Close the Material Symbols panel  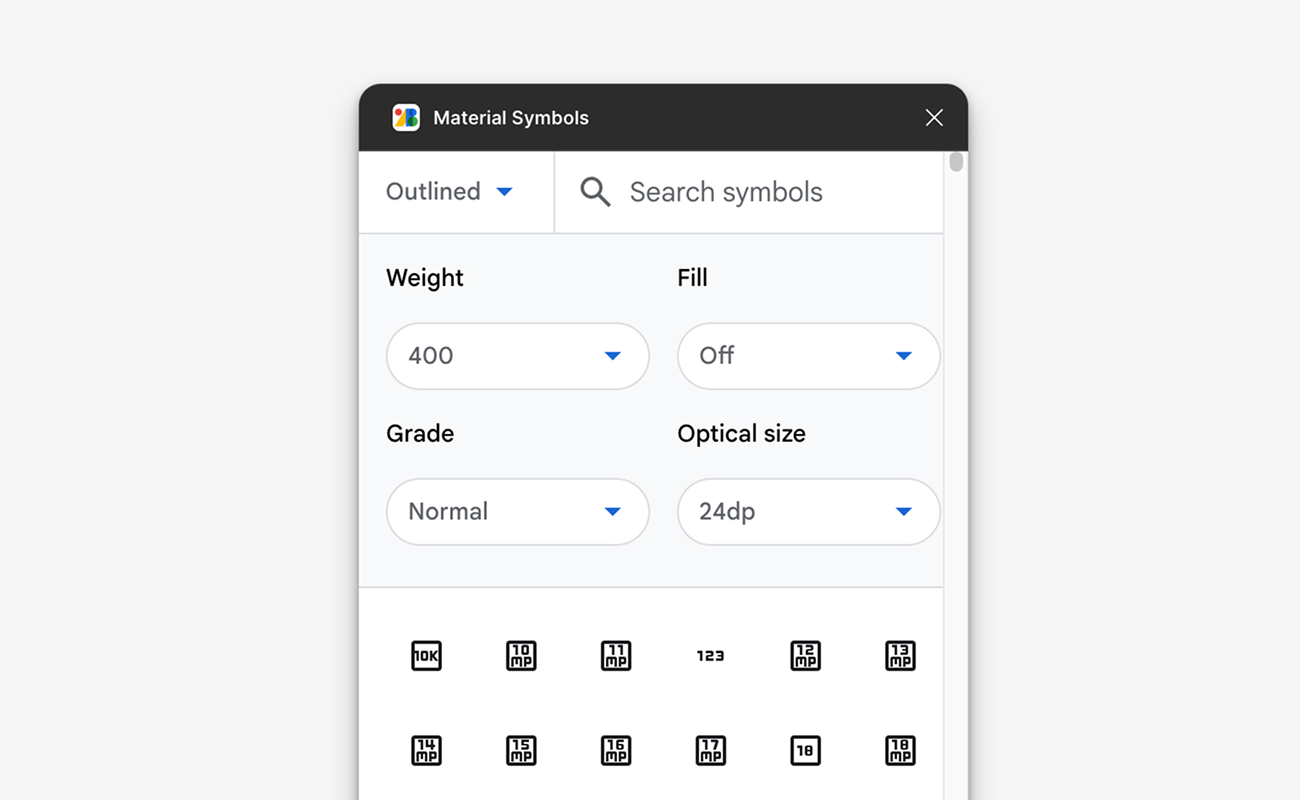[934, 118]
